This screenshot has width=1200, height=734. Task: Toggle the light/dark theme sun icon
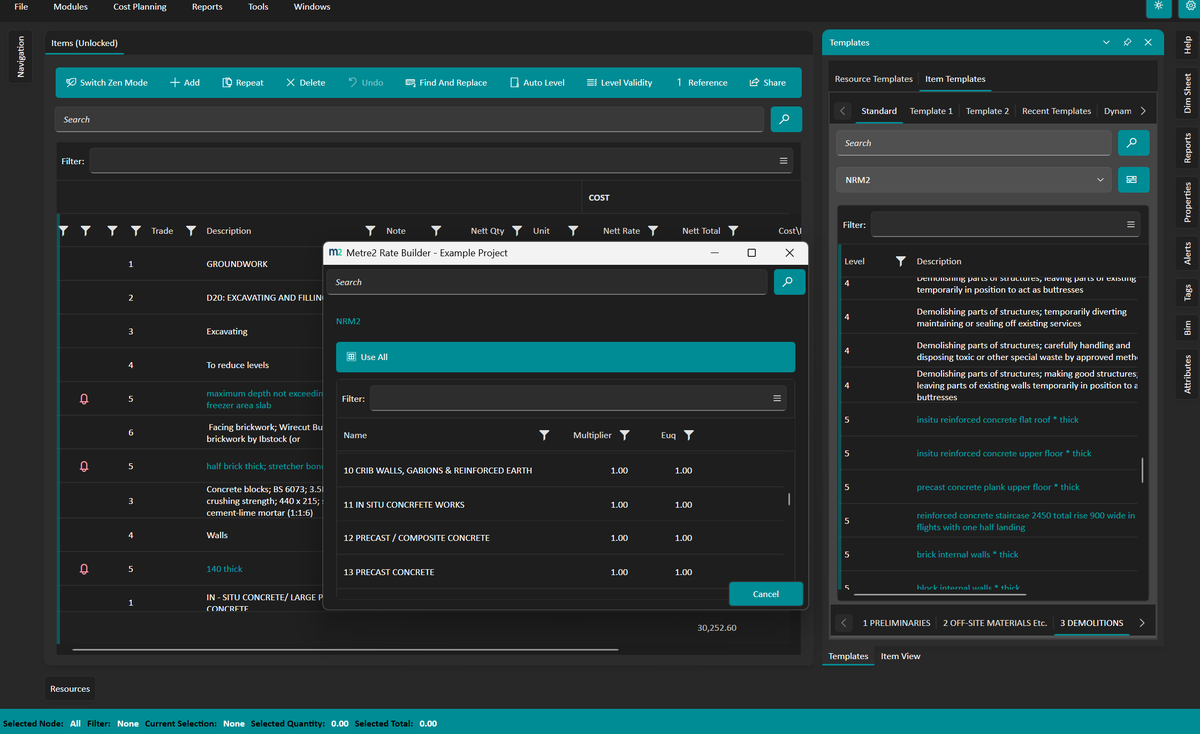point(1158,7)
